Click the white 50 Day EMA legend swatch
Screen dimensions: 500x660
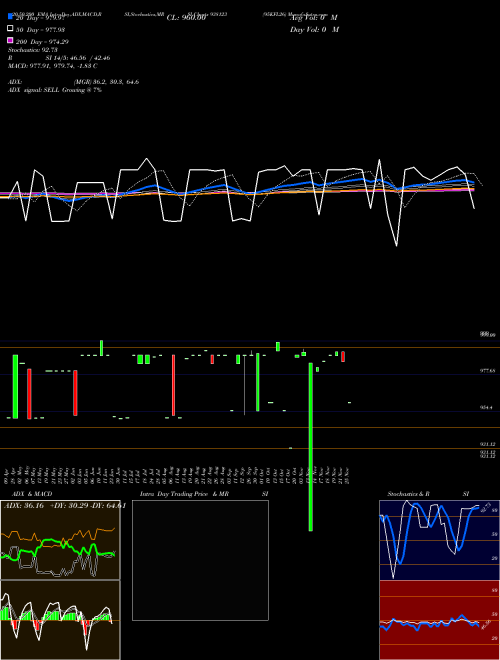10,28
